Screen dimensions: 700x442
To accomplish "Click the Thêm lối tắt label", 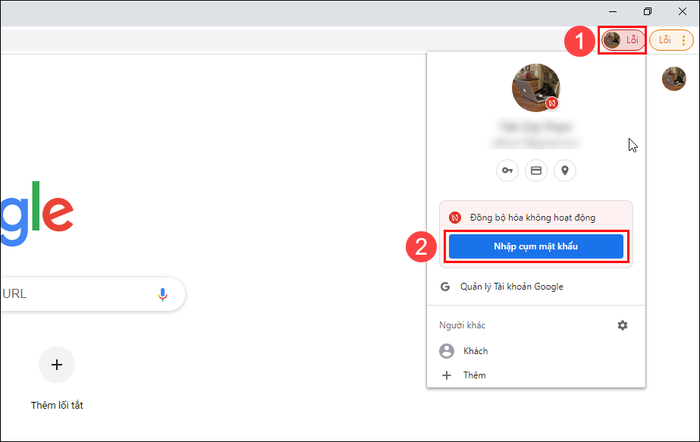I will [x=57, y=405].
